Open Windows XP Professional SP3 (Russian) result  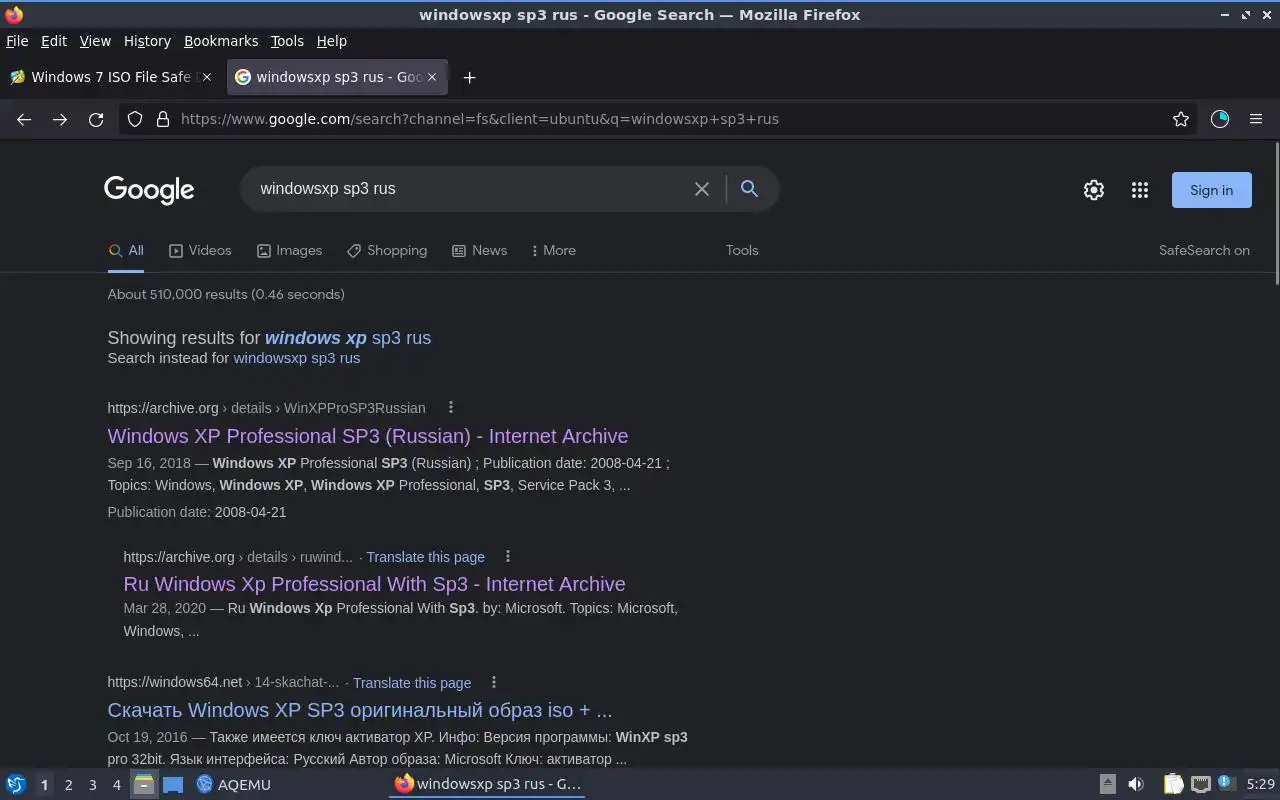(x=368, y=436)
